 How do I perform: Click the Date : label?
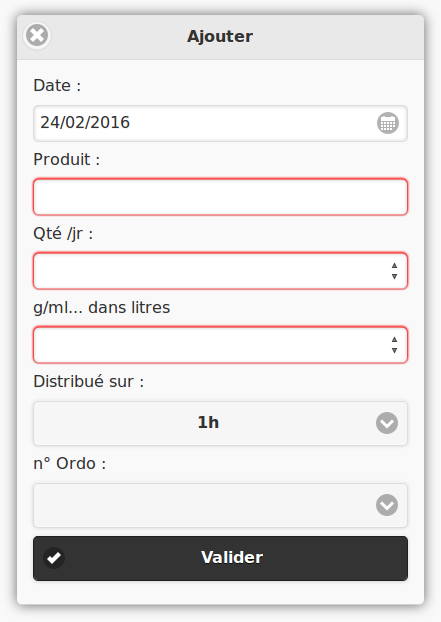(57, 86)
